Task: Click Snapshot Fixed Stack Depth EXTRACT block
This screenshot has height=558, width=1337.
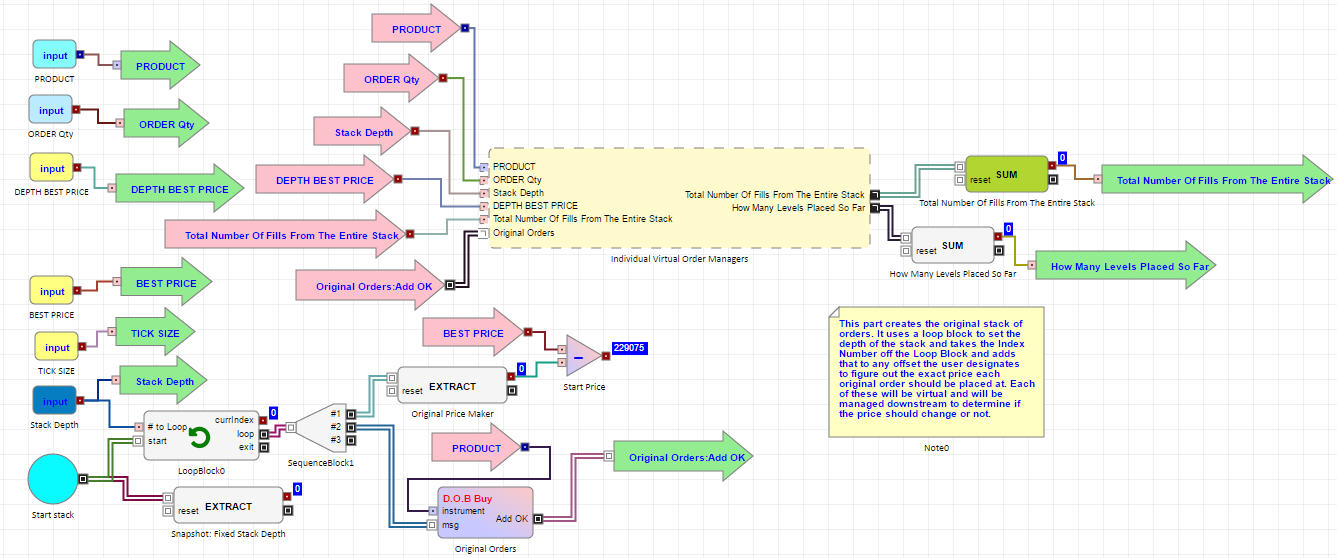Action: [x=228, y=506]
